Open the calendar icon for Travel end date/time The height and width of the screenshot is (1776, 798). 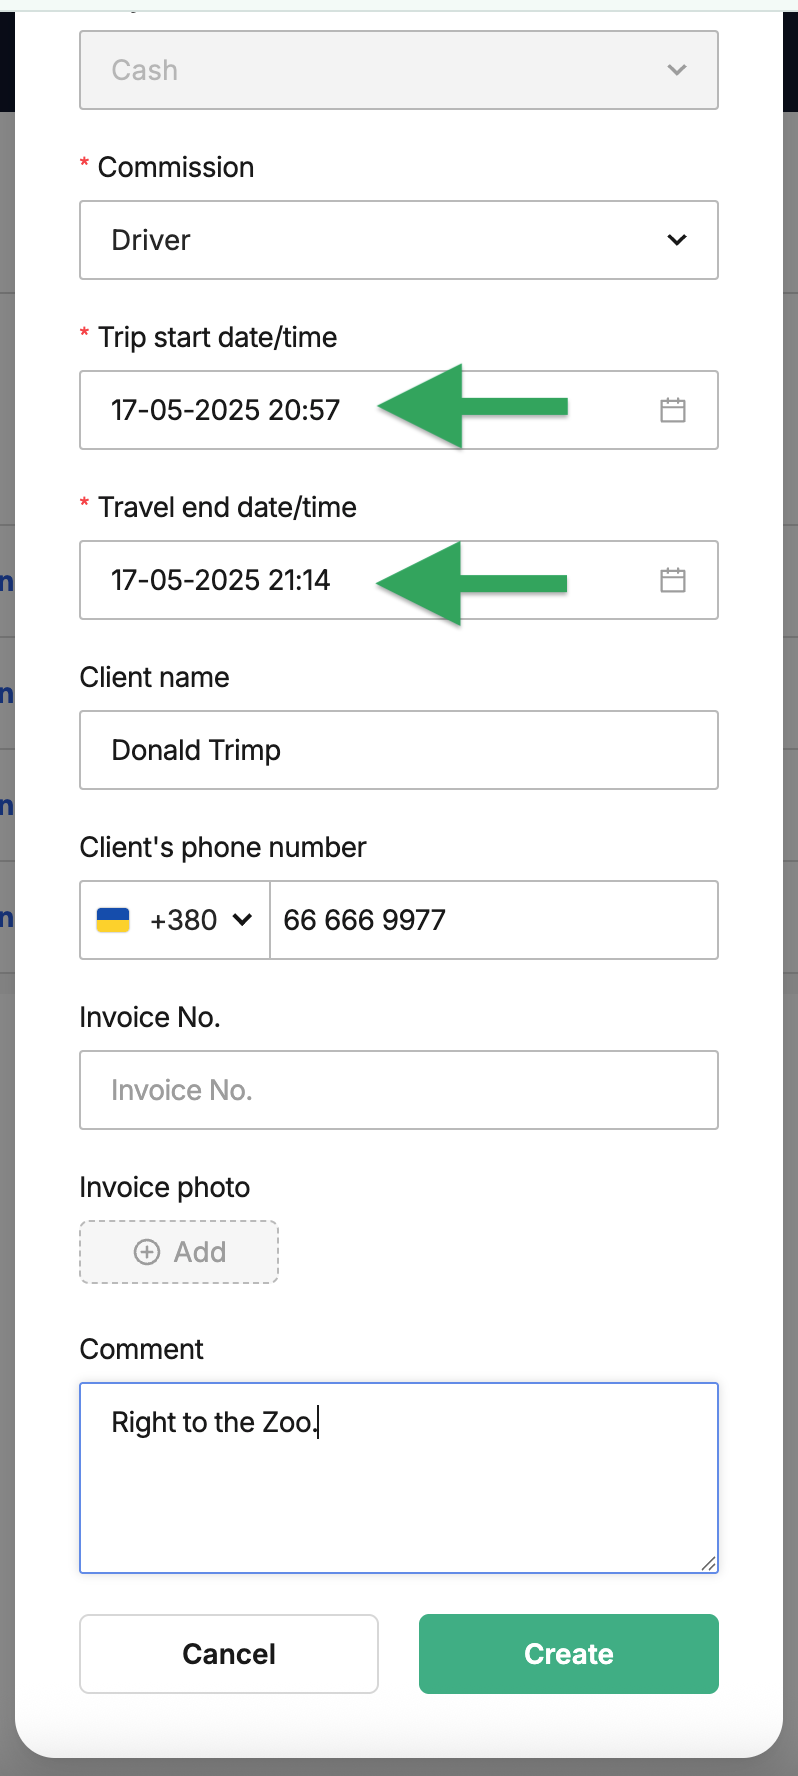click(673, 580)
